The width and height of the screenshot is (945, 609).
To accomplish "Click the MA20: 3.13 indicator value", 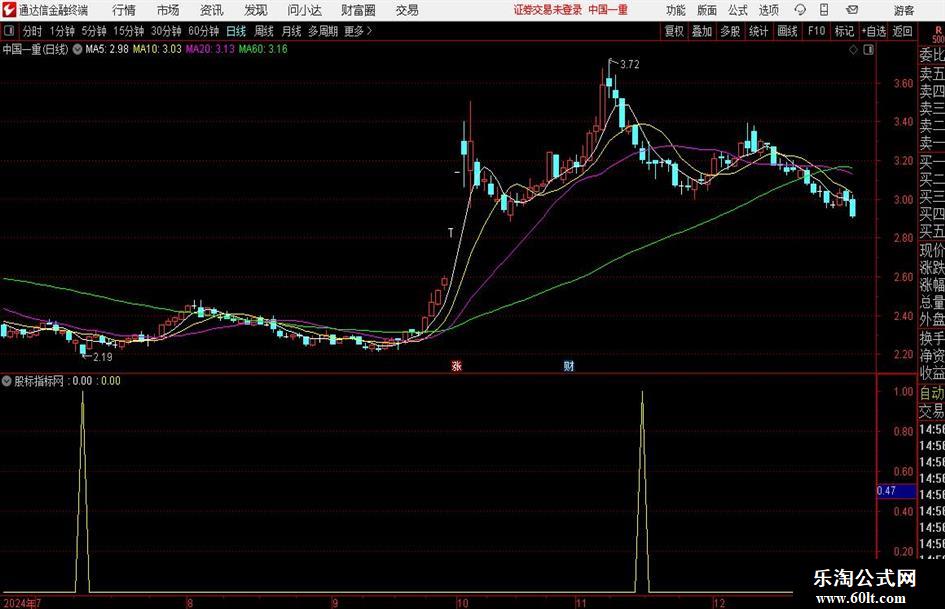I will click(210, 49).
